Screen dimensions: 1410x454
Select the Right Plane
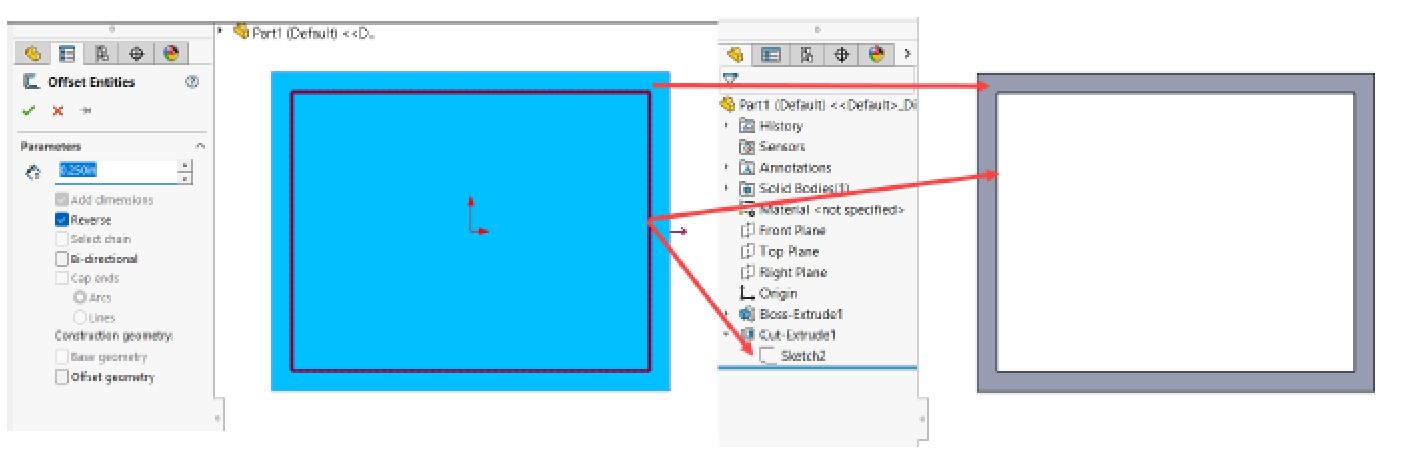[782, 272]
